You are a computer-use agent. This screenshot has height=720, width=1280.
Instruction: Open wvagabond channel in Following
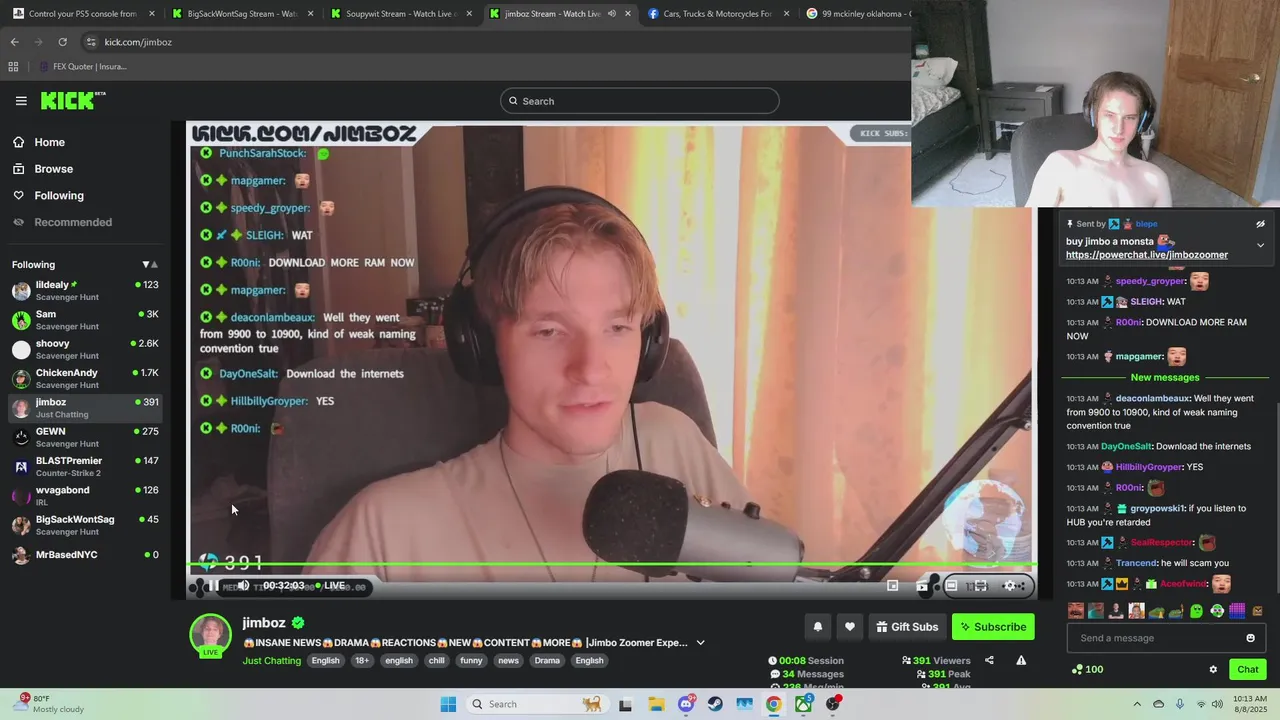(85, 495)
